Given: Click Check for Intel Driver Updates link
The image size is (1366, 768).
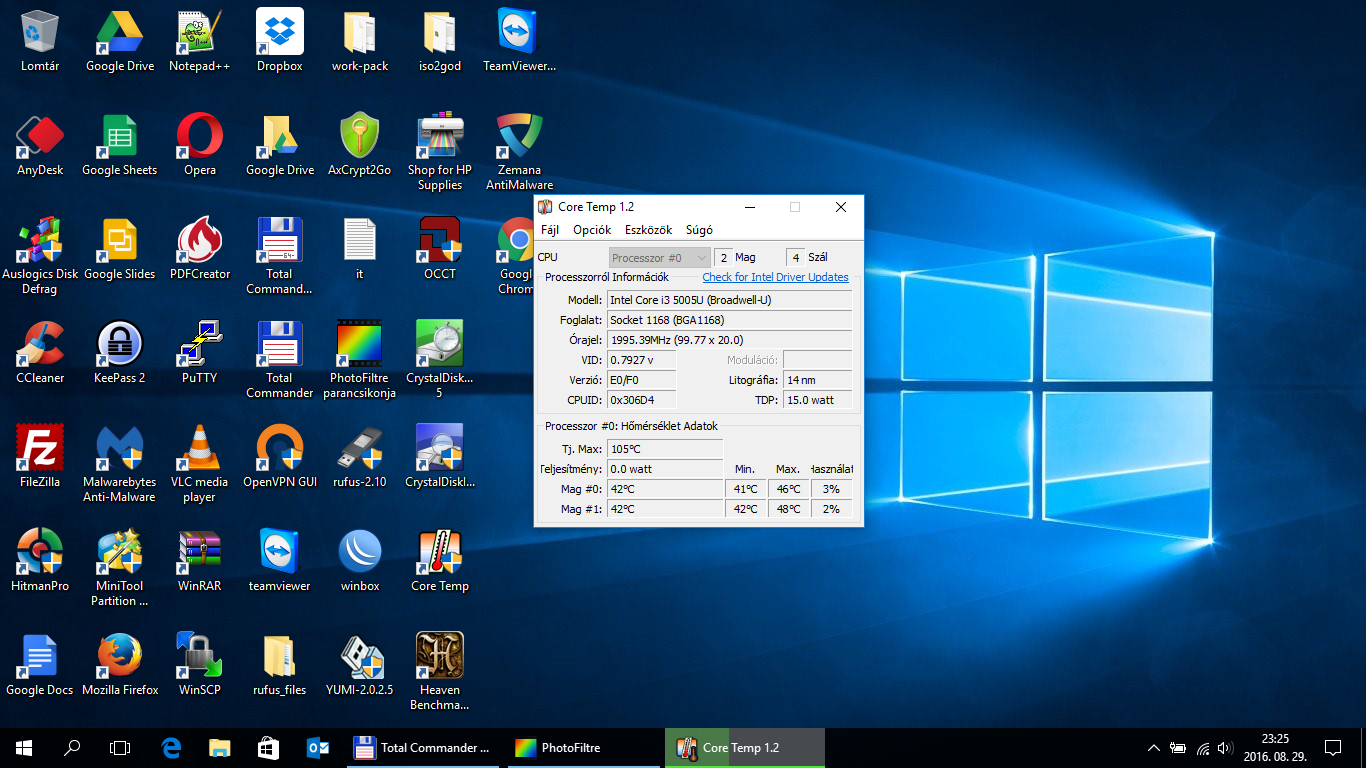Looking at the screenshot, I should pyautogui.click(x=775, y=277).
